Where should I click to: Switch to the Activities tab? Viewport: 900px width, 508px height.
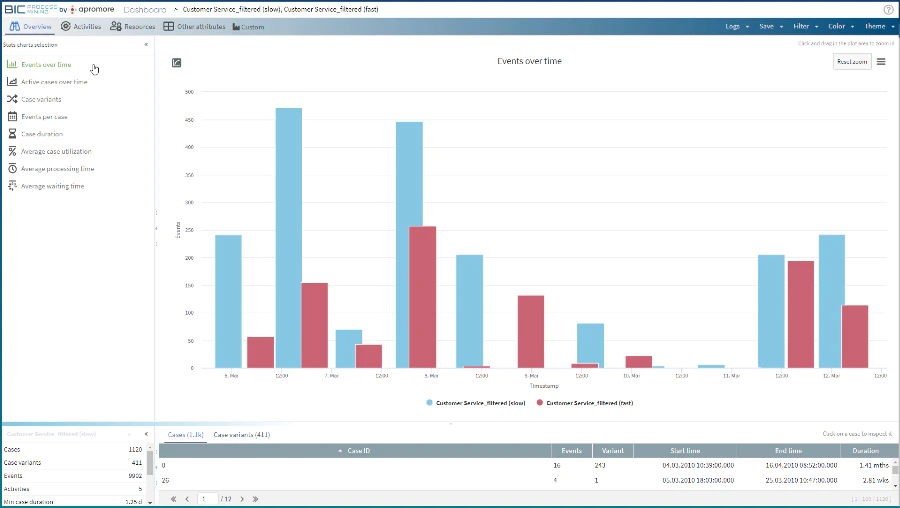point(81,26)
